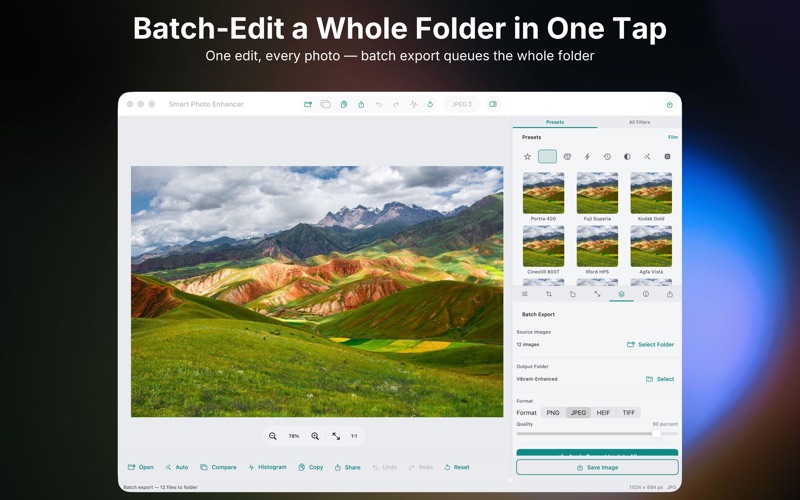The image size is (800, 500).
Task: Click undo arrow in top toolbar
Action: click(x=379, y=104)
